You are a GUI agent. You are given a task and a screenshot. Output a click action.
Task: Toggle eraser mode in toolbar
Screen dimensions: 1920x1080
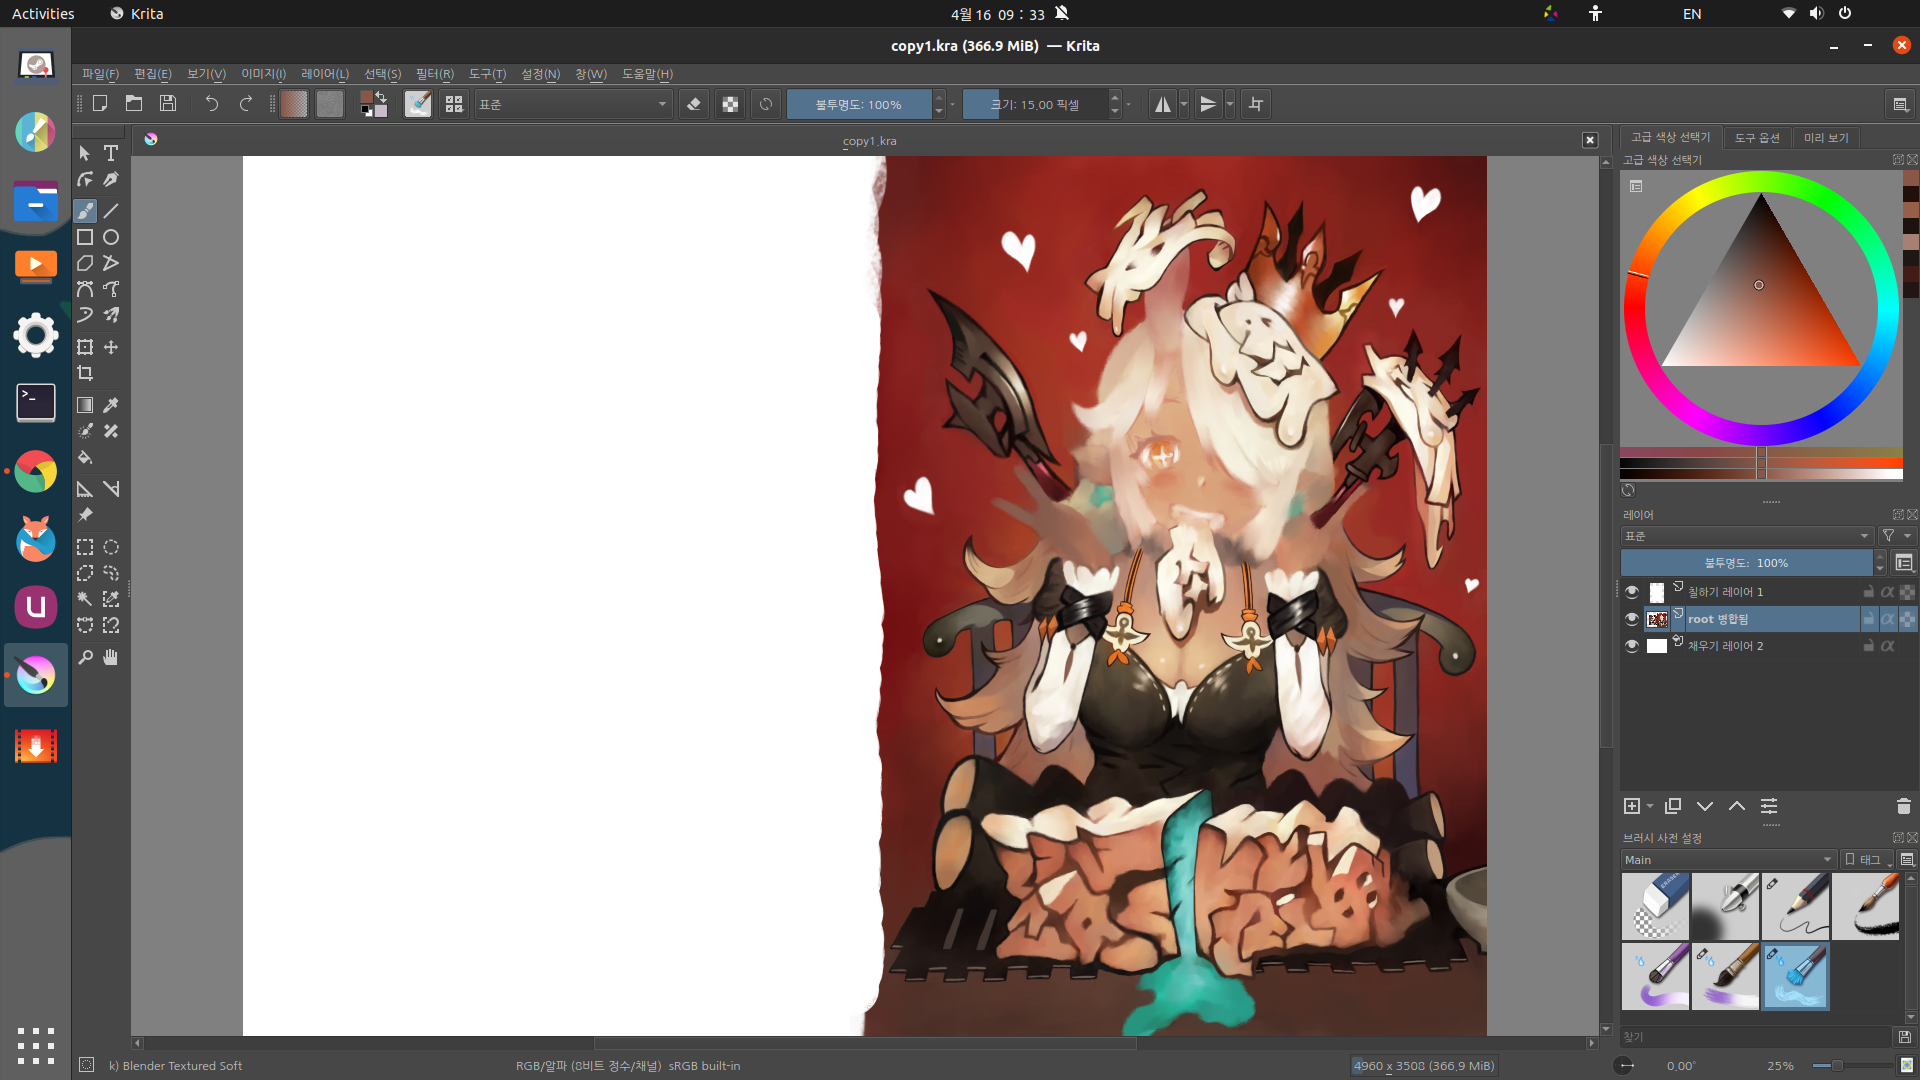[694, 104]
